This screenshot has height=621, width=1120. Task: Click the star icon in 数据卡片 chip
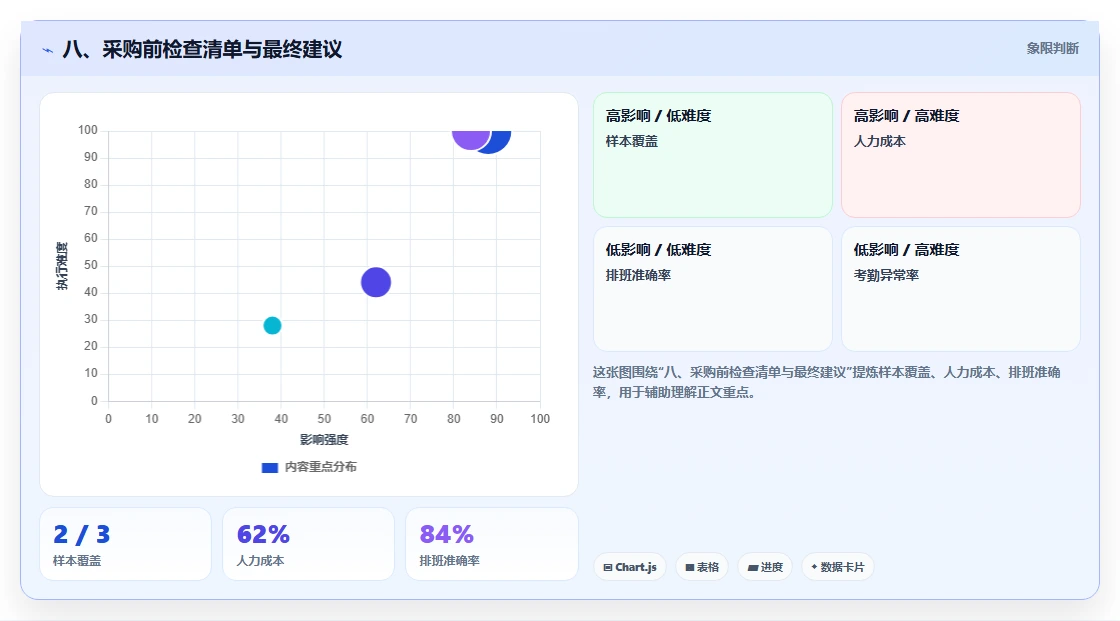pyautogui.click(x=814, y=567)
